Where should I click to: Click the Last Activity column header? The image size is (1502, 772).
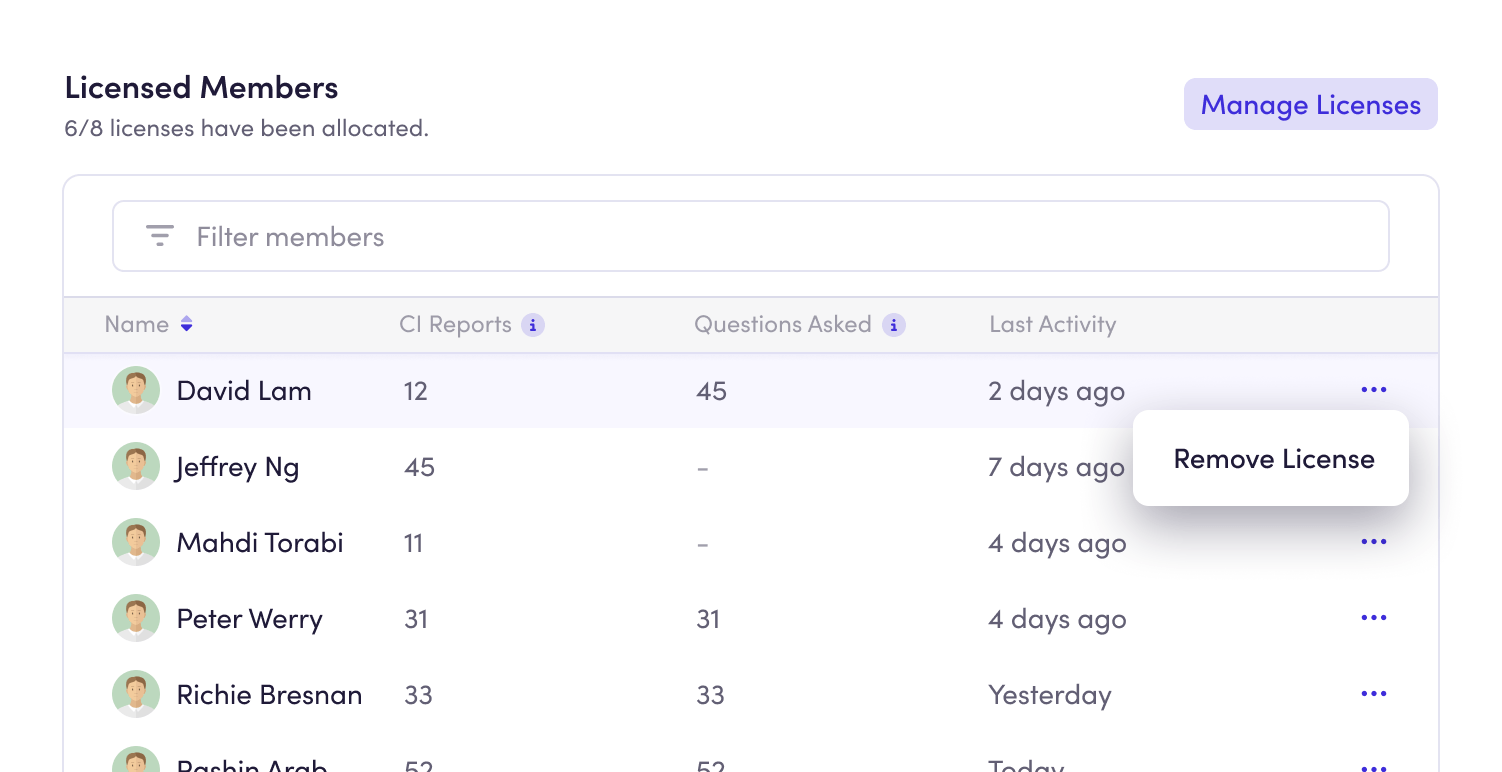[1052, 325]
